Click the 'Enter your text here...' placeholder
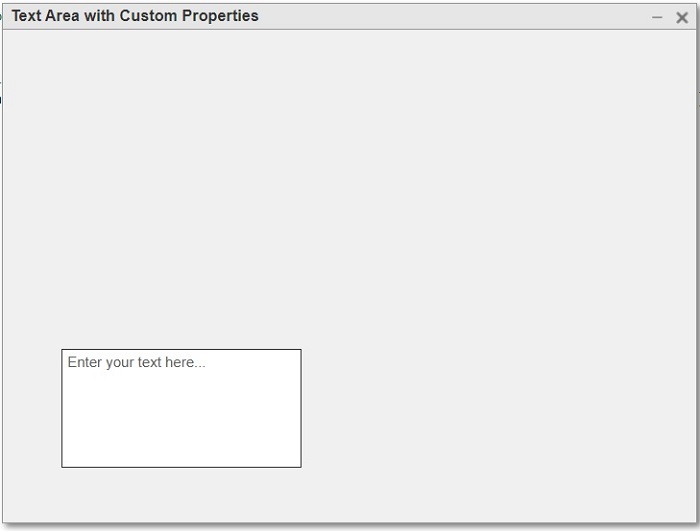 [136, 362]
